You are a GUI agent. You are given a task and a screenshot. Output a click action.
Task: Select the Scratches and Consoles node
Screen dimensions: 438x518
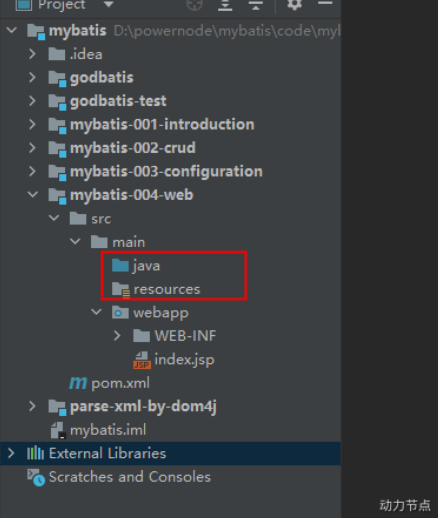(130, 477)
